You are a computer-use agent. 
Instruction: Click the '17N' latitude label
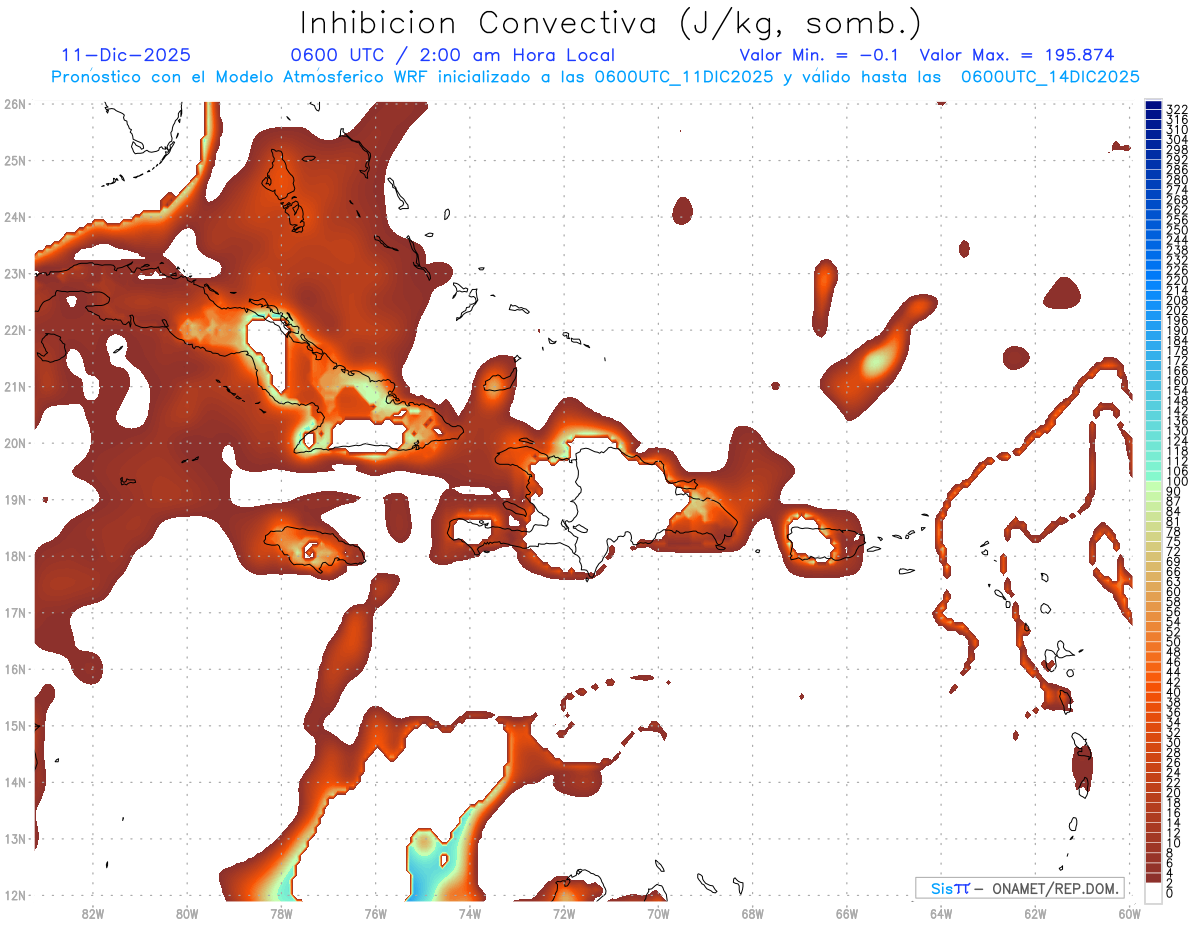15,613
